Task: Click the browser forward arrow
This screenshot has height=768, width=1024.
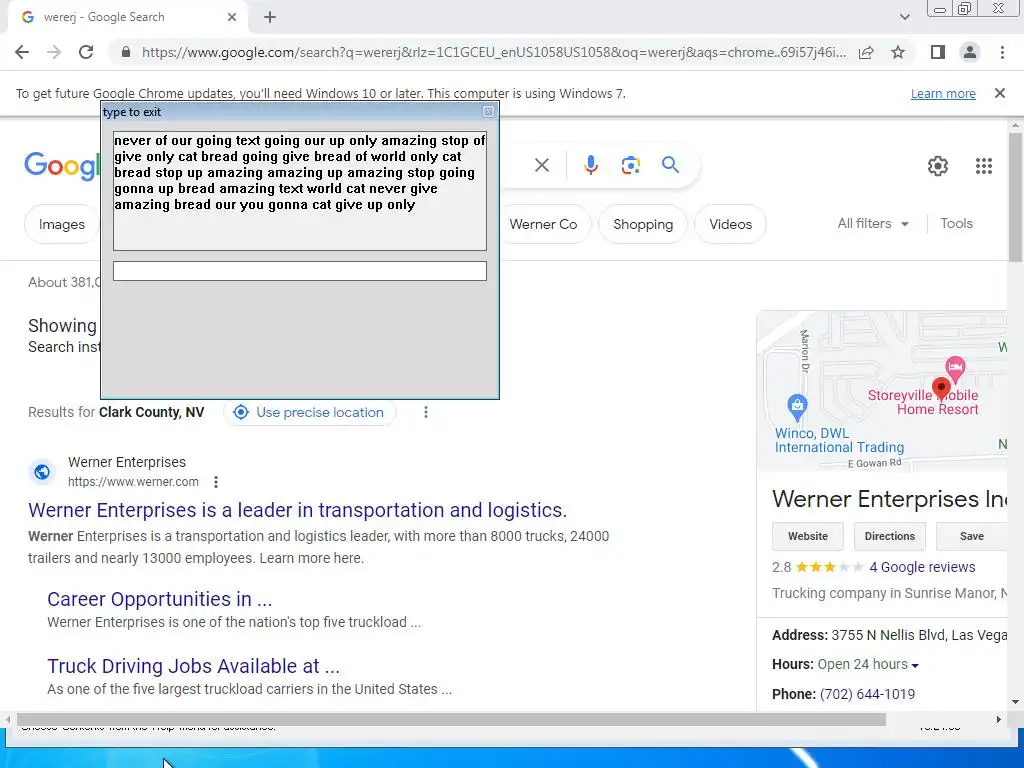Action: click(54, 52)
